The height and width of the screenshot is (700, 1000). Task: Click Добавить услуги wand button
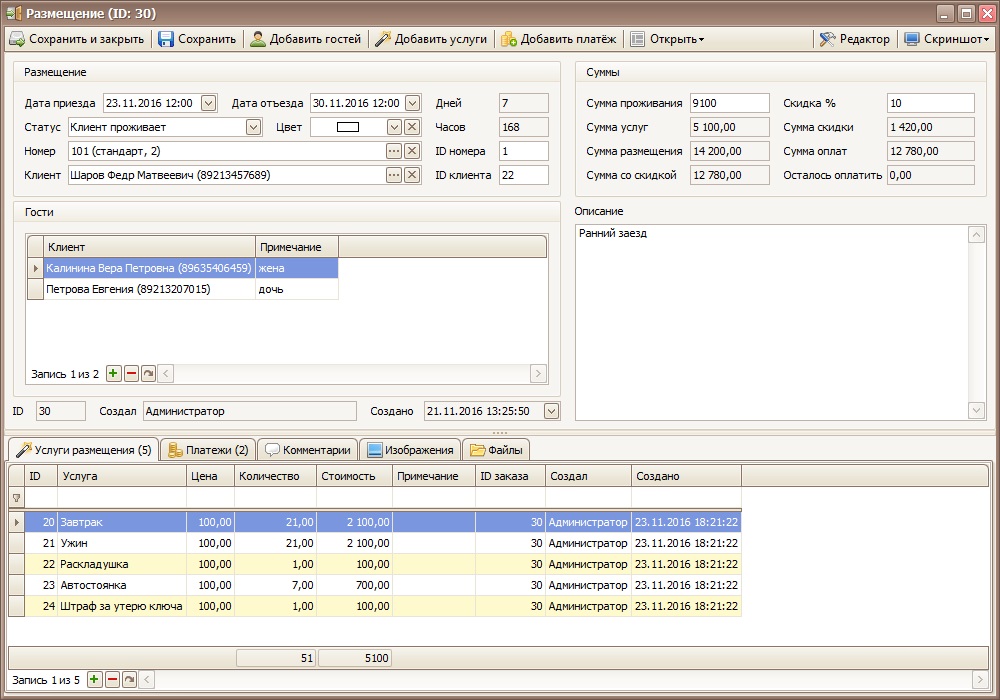tap(430, 39)
